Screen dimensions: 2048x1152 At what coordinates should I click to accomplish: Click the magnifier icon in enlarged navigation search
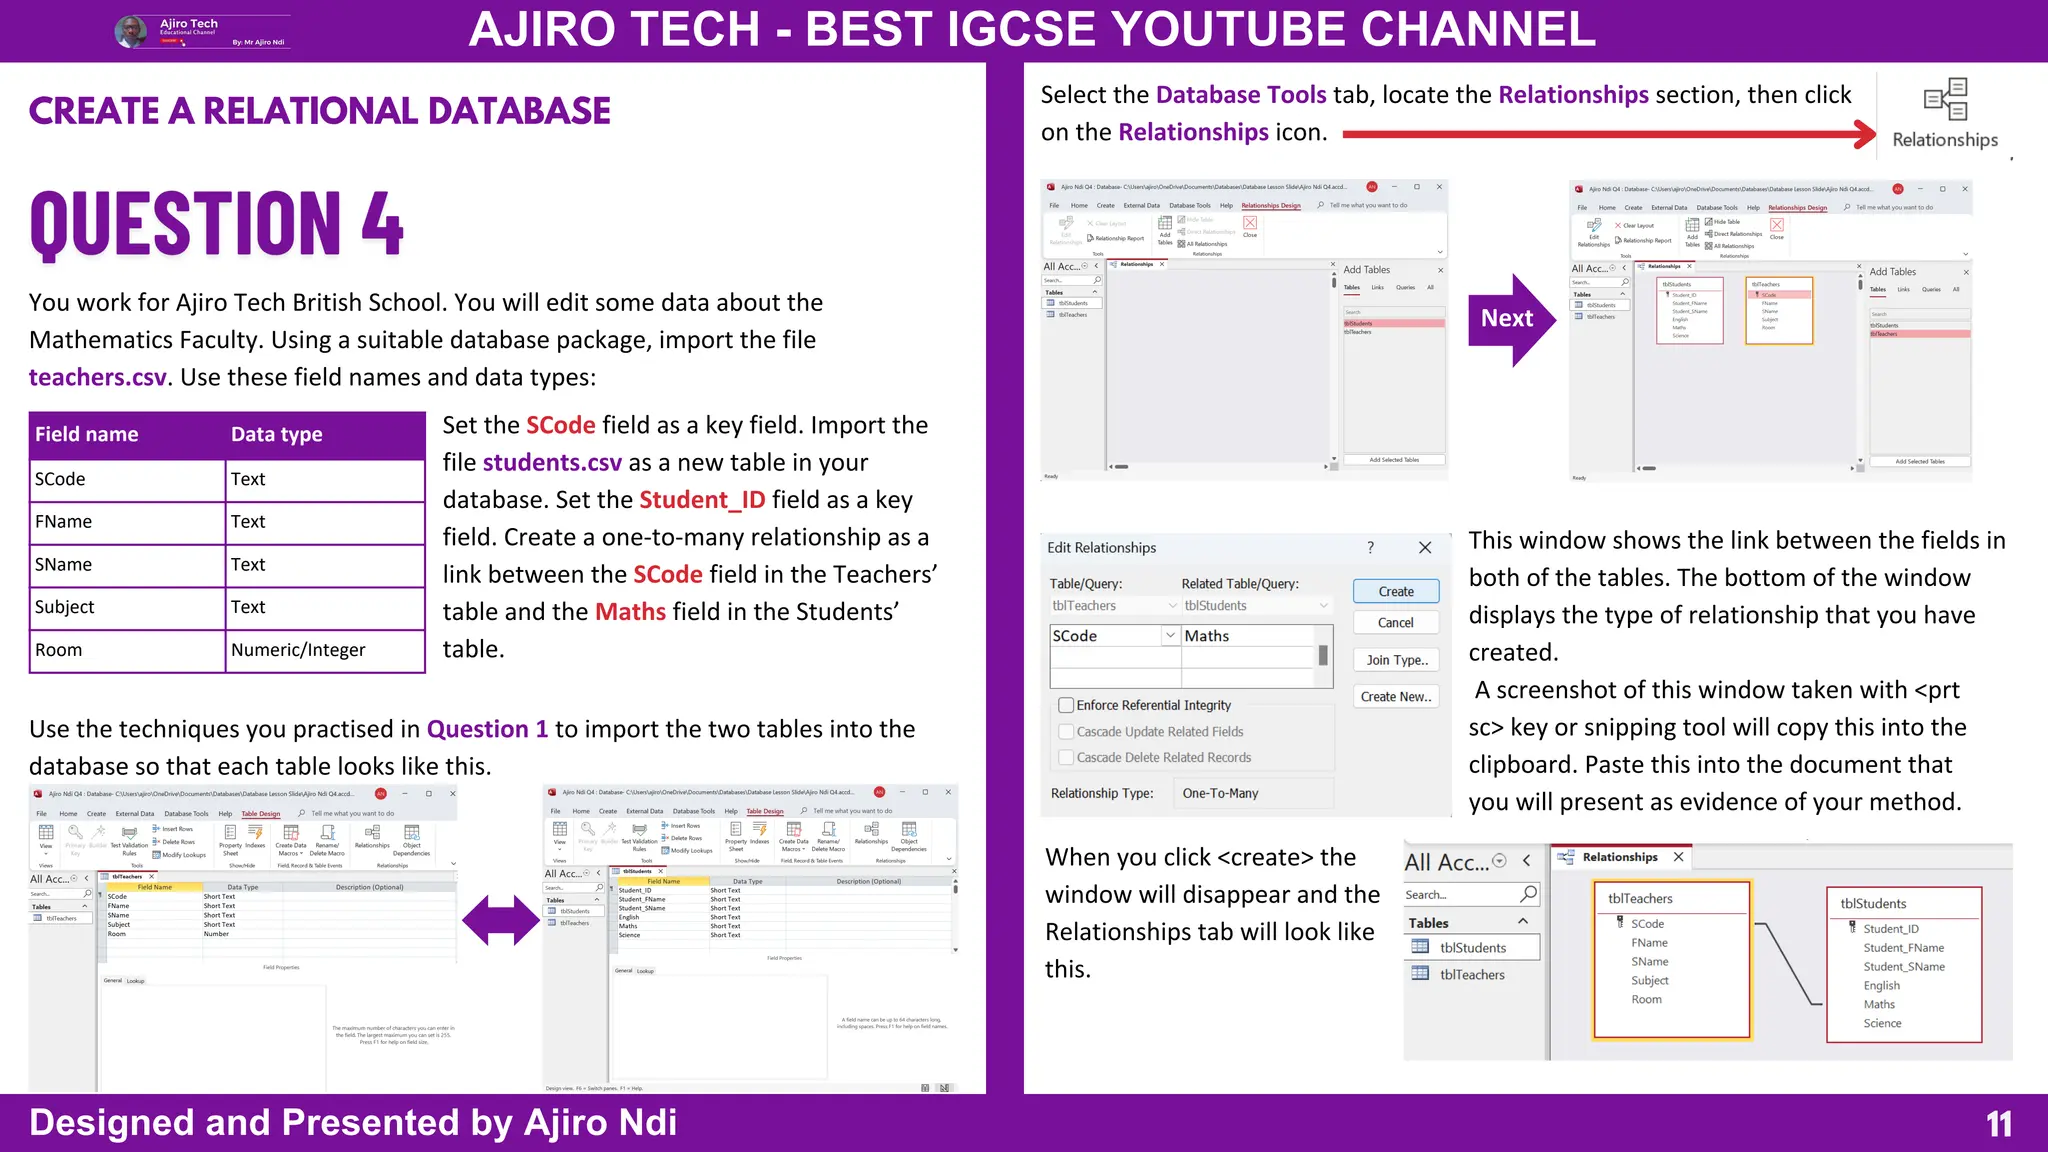pos(1527,894)
